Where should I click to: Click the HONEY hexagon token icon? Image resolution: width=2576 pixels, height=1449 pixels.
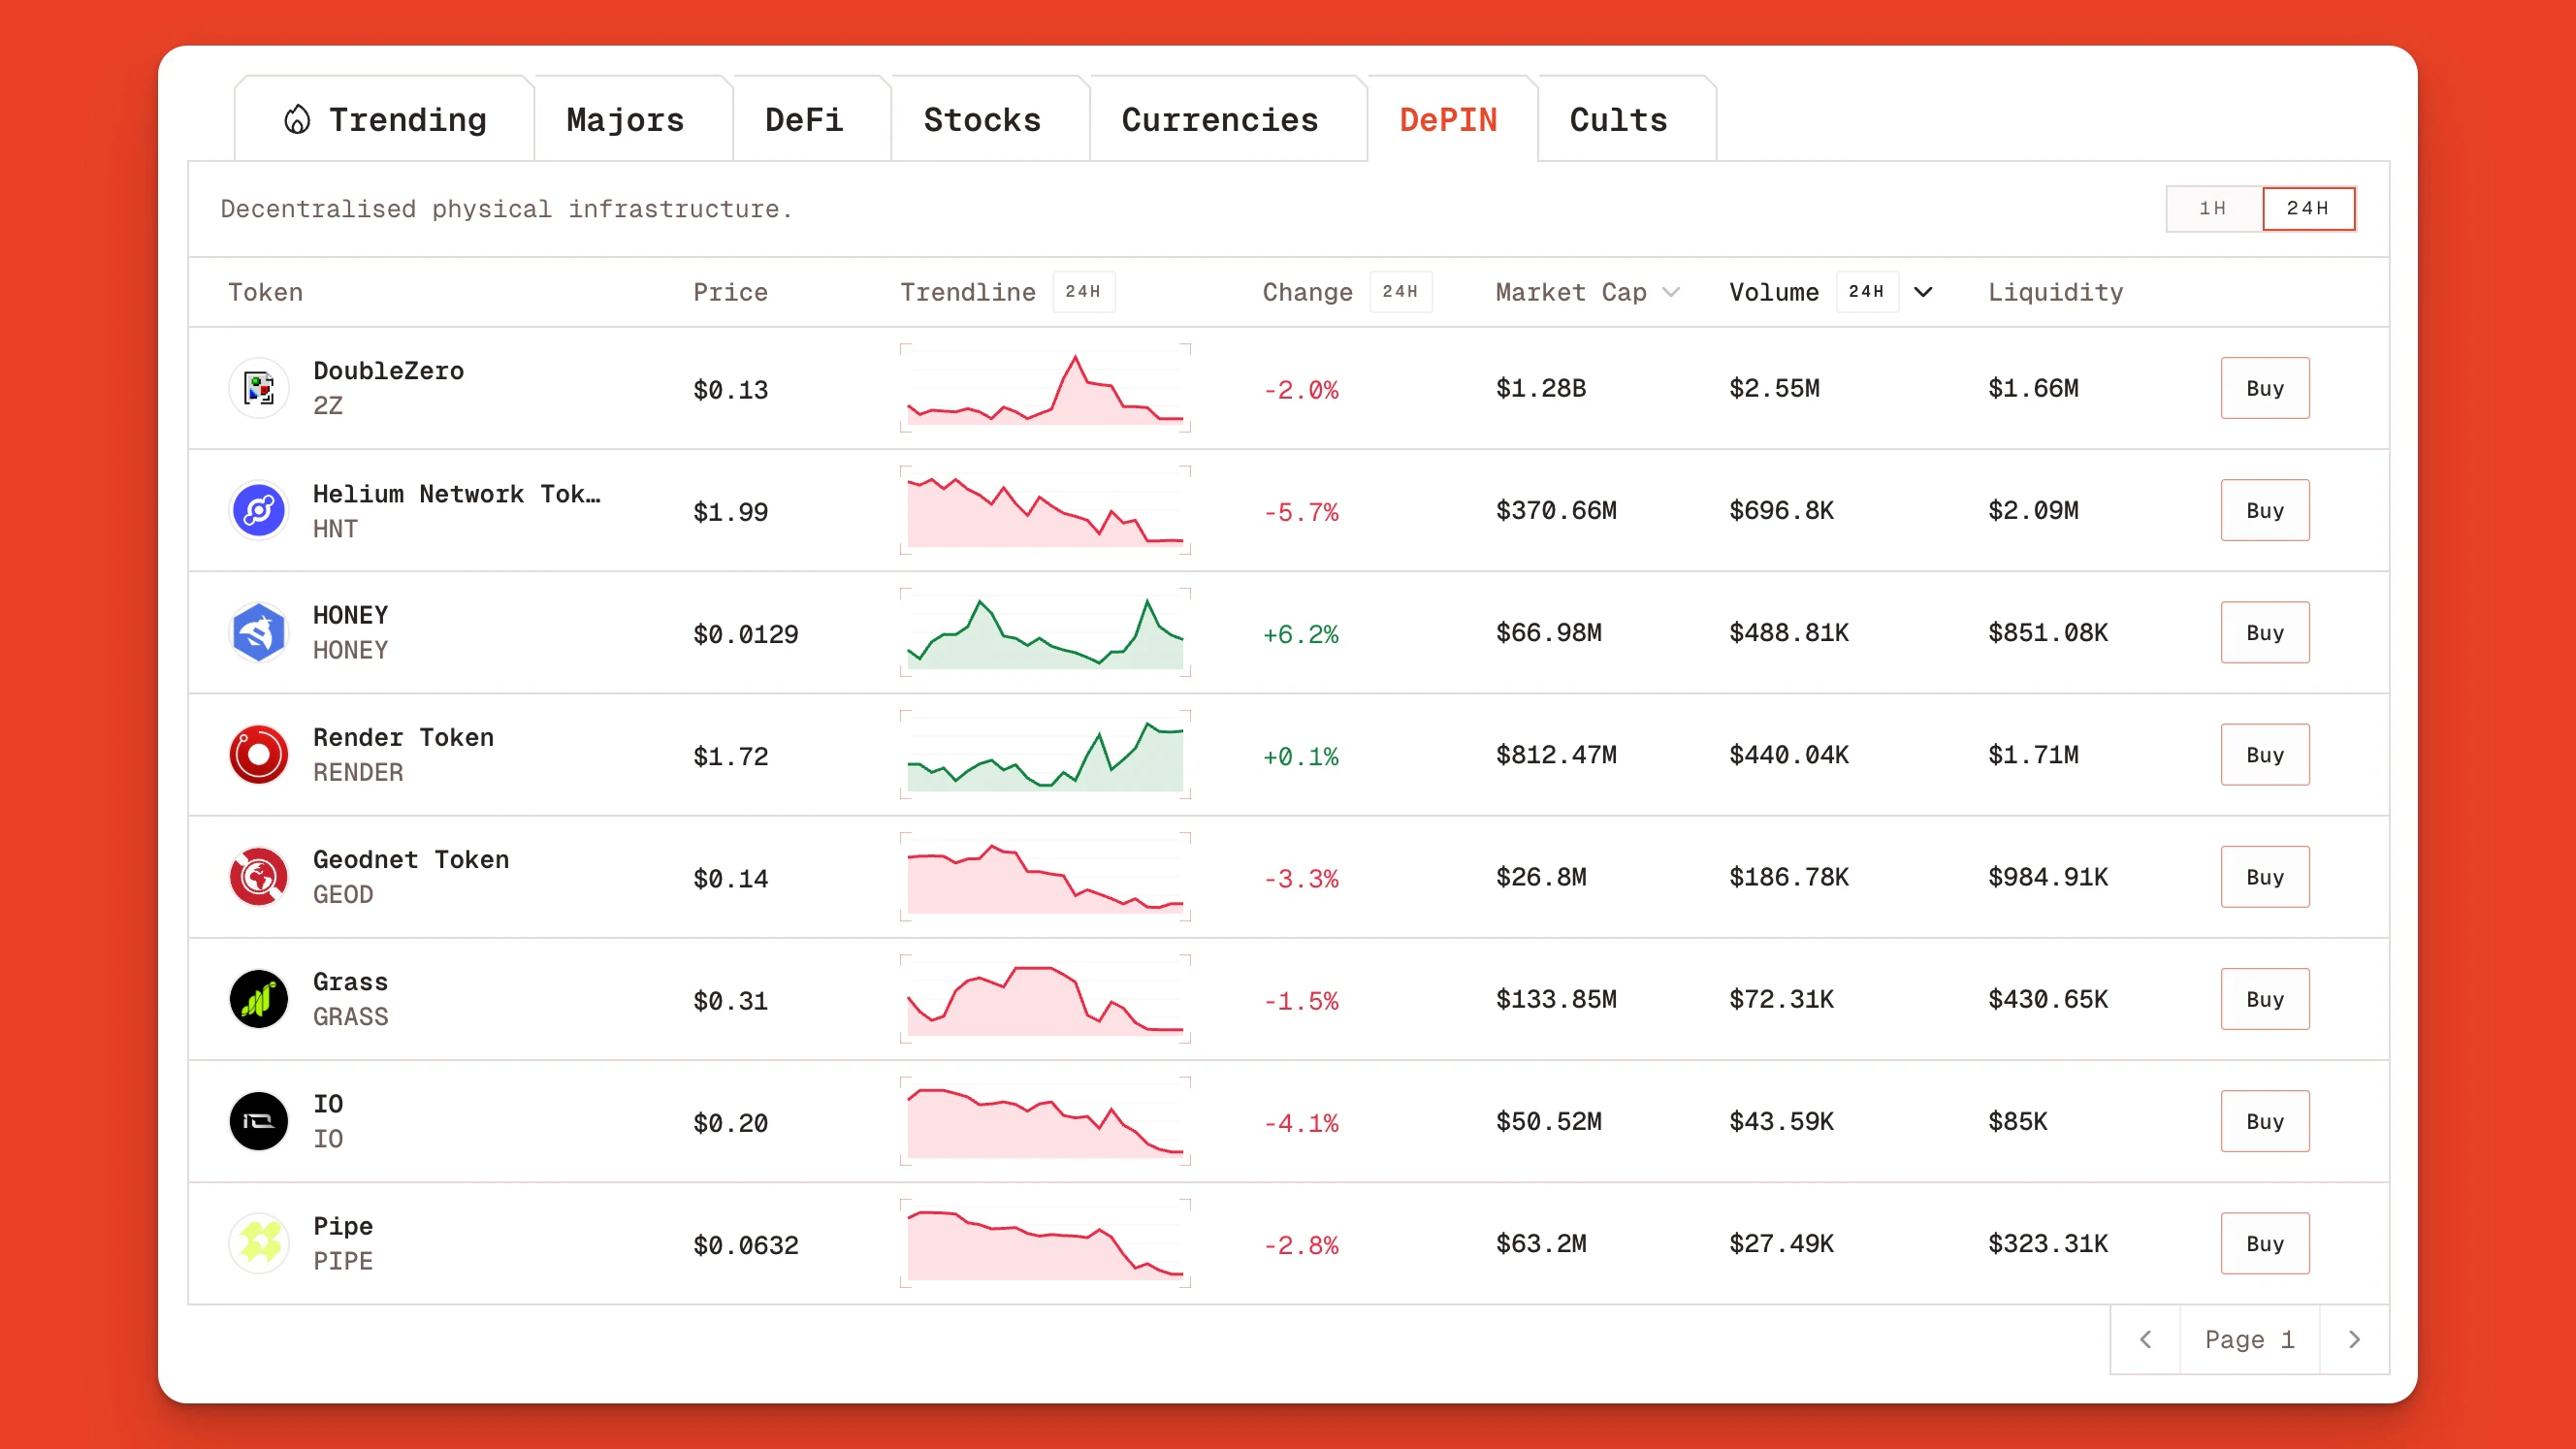click(259, 632)
